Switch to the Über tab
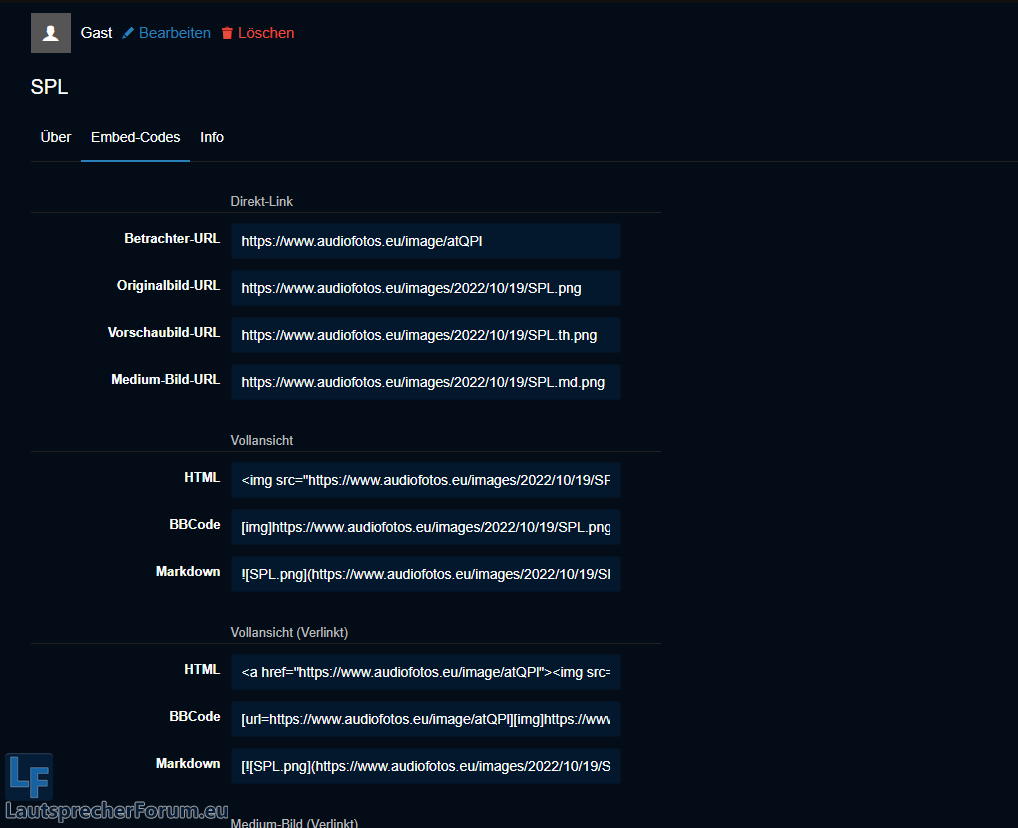The width and height of the screenshot is (1018, 828). (56, 137)
